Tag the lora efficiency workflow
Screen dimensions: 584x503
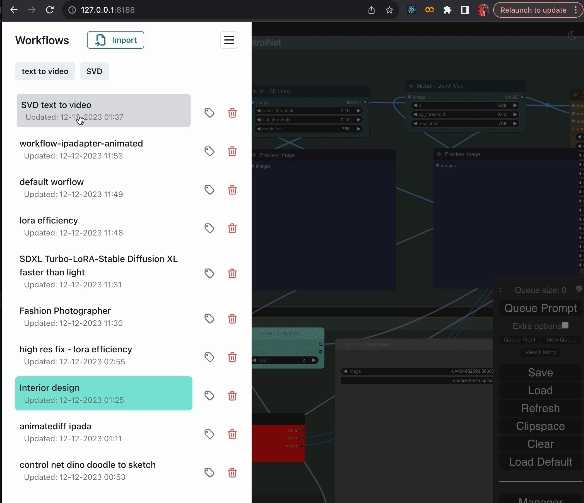pos(209,228)
